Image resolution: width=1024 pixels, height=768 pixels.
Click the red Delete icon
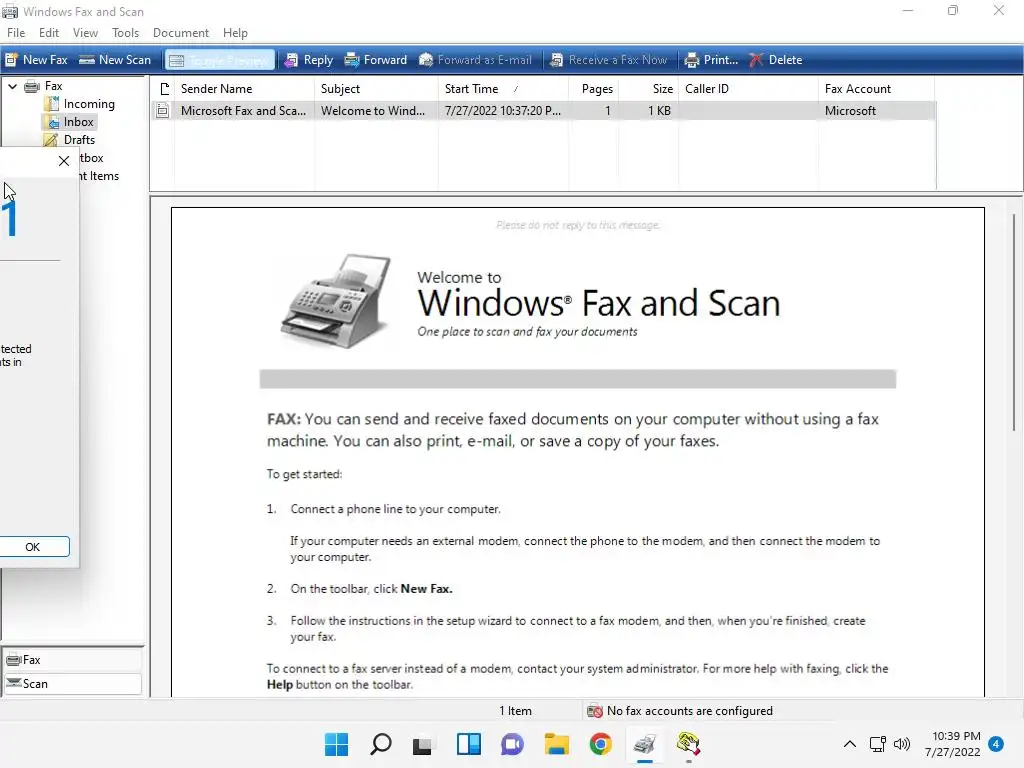coord(756,60)
